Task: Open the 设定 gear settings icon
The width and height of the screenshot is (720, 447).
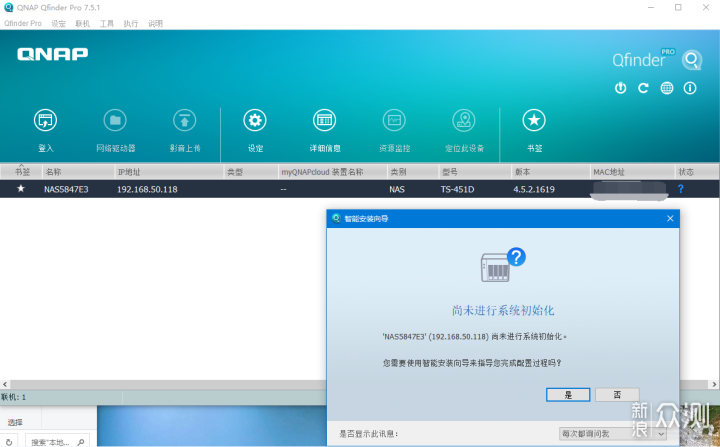Action: [255, 120]
